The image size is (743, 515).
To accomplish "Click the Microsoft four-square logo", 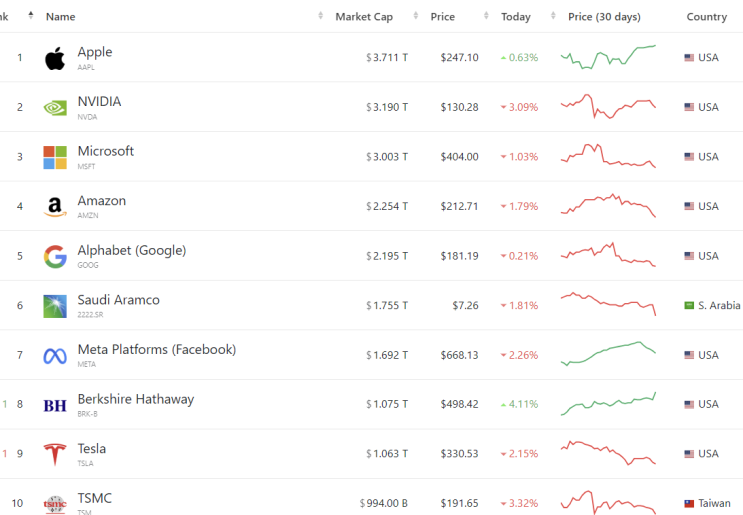I will (x=55, y=157).
